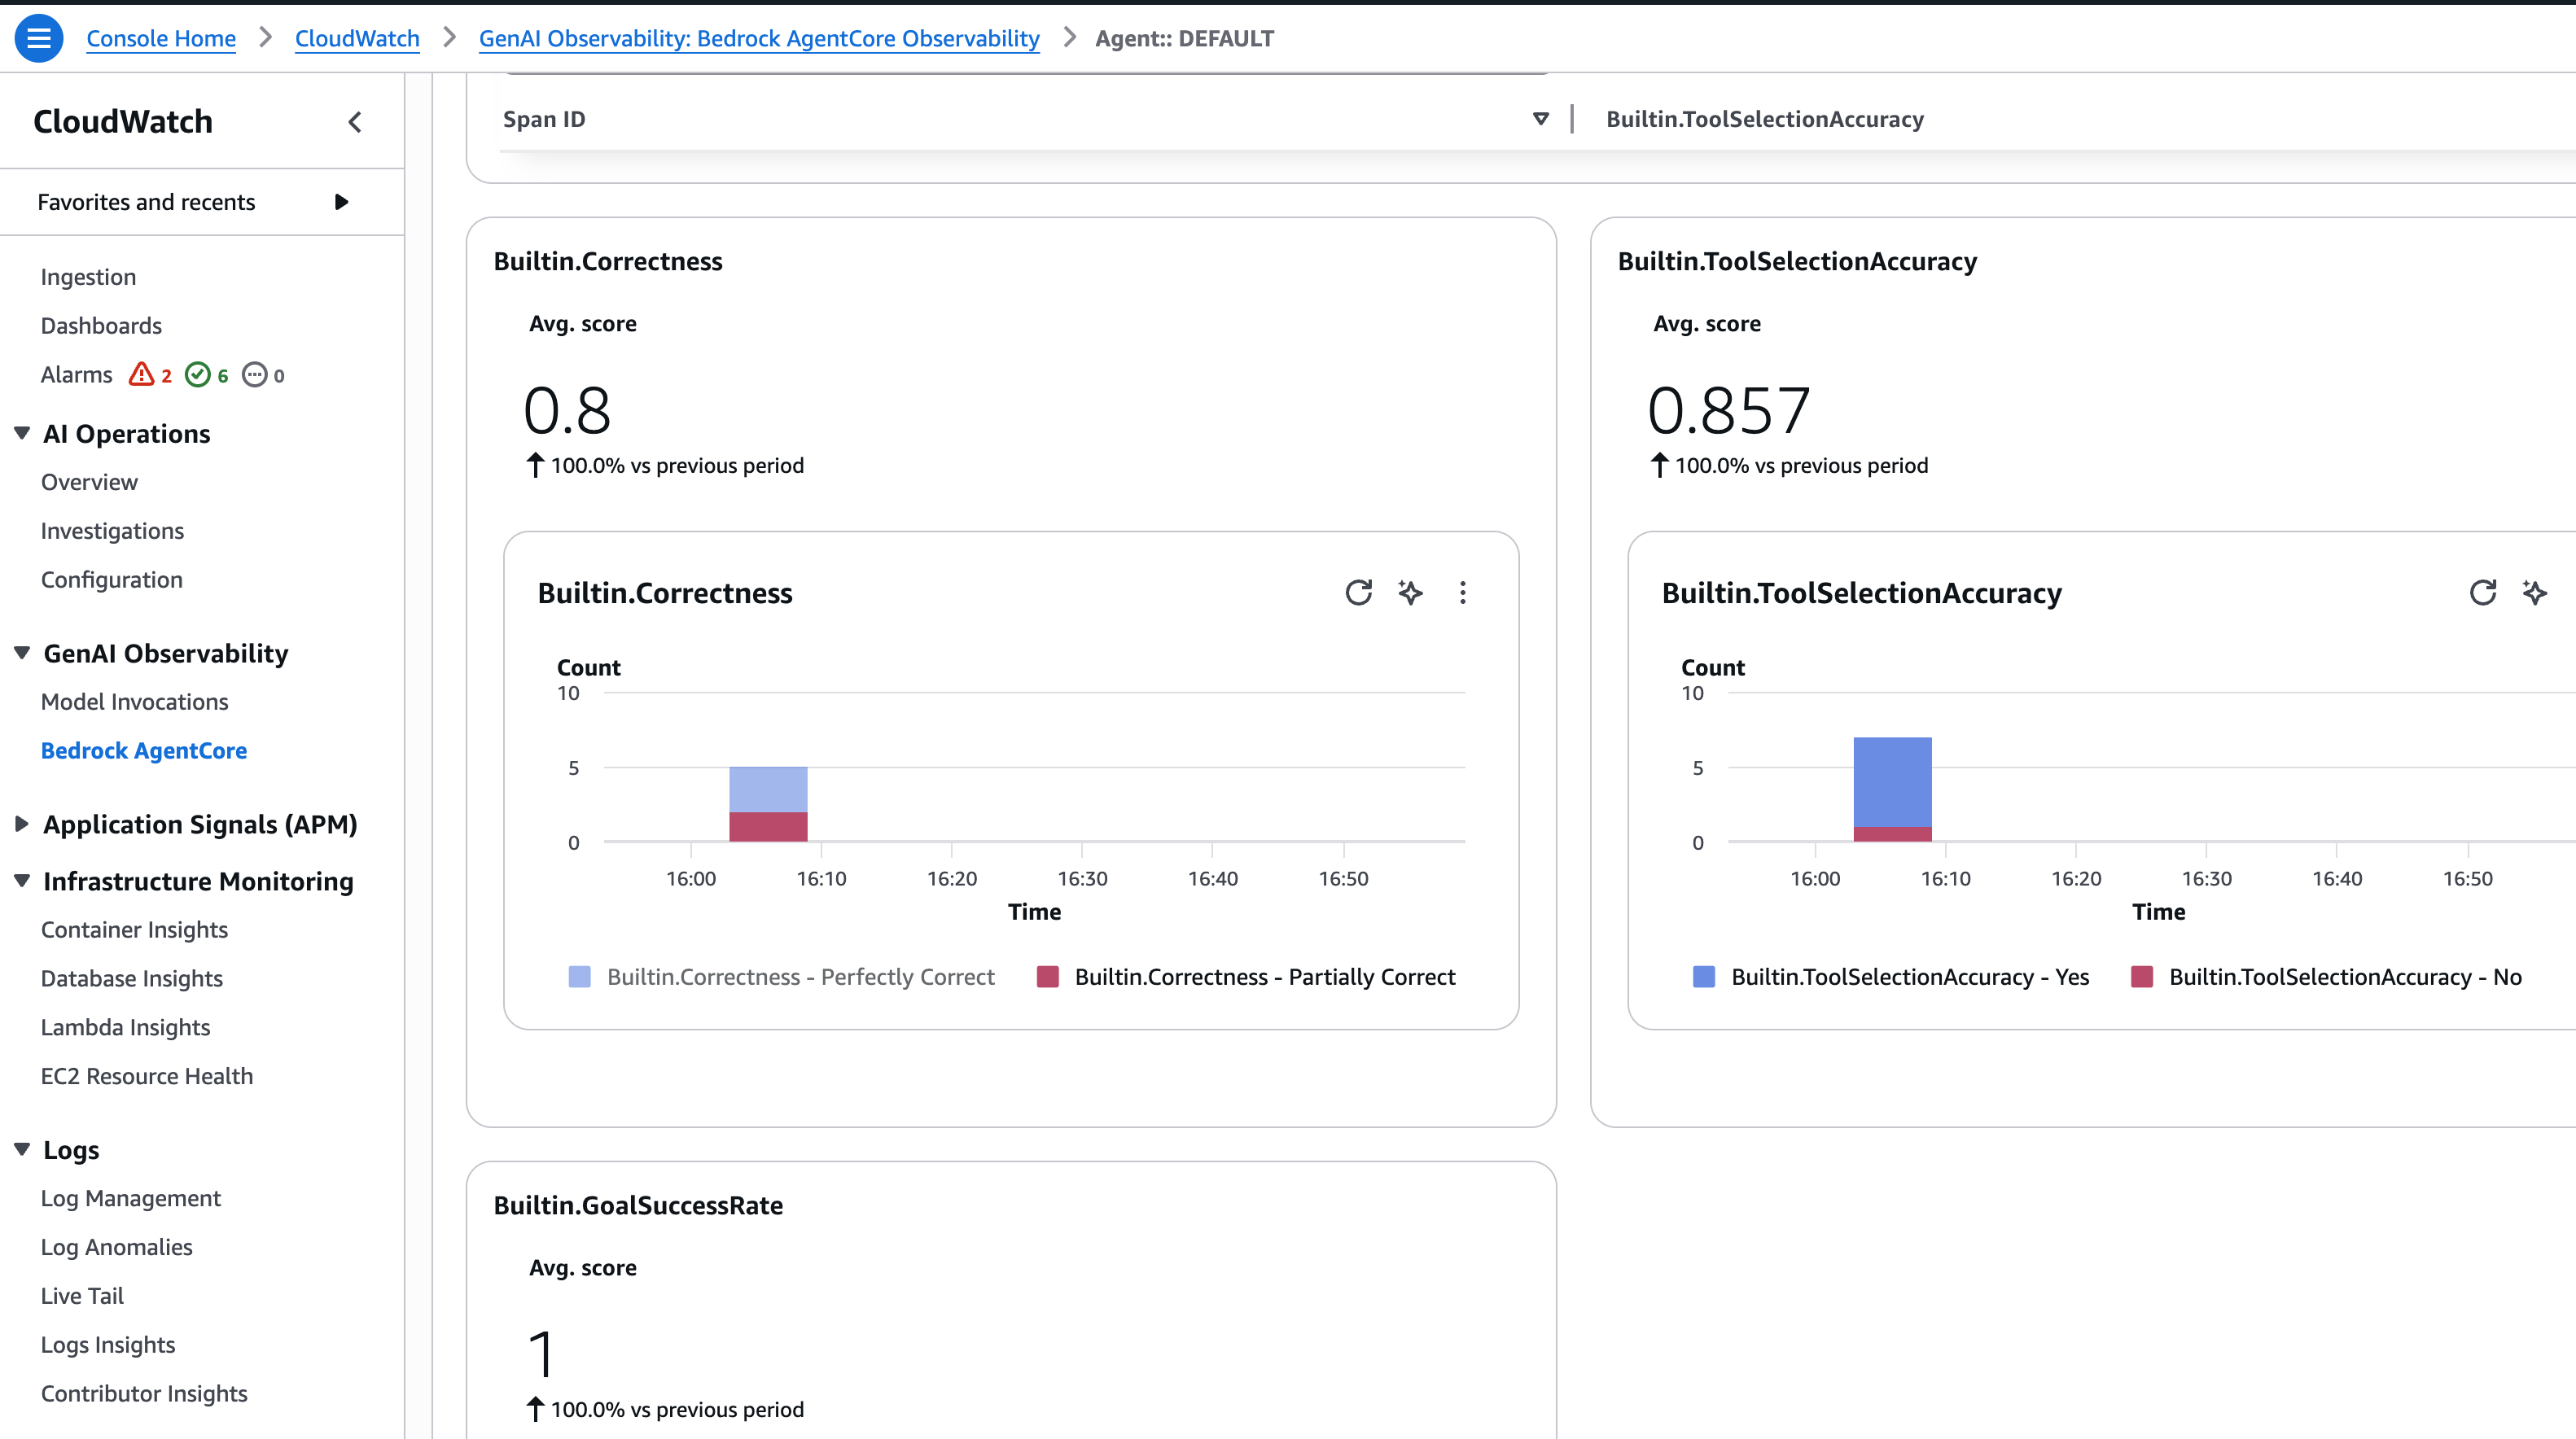Click the AI sparkle icon on Correctness chart
The height and width of the screenshot is (1439, 2576).
(1410, 593)
